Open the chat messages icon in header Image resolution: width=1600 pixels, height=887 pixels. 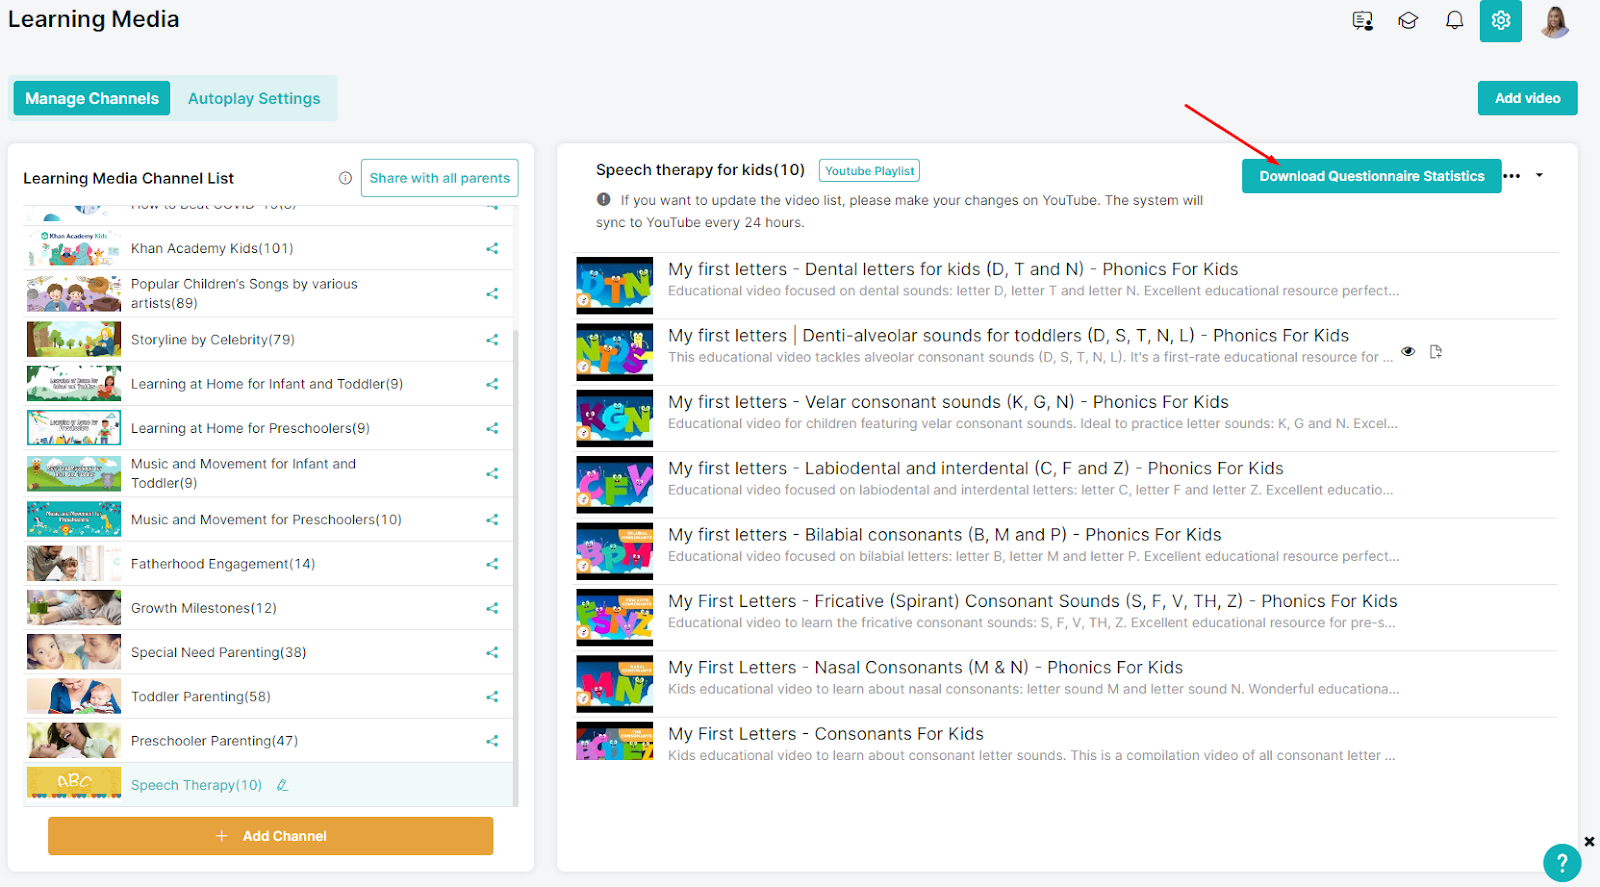tap(1362, 20)
